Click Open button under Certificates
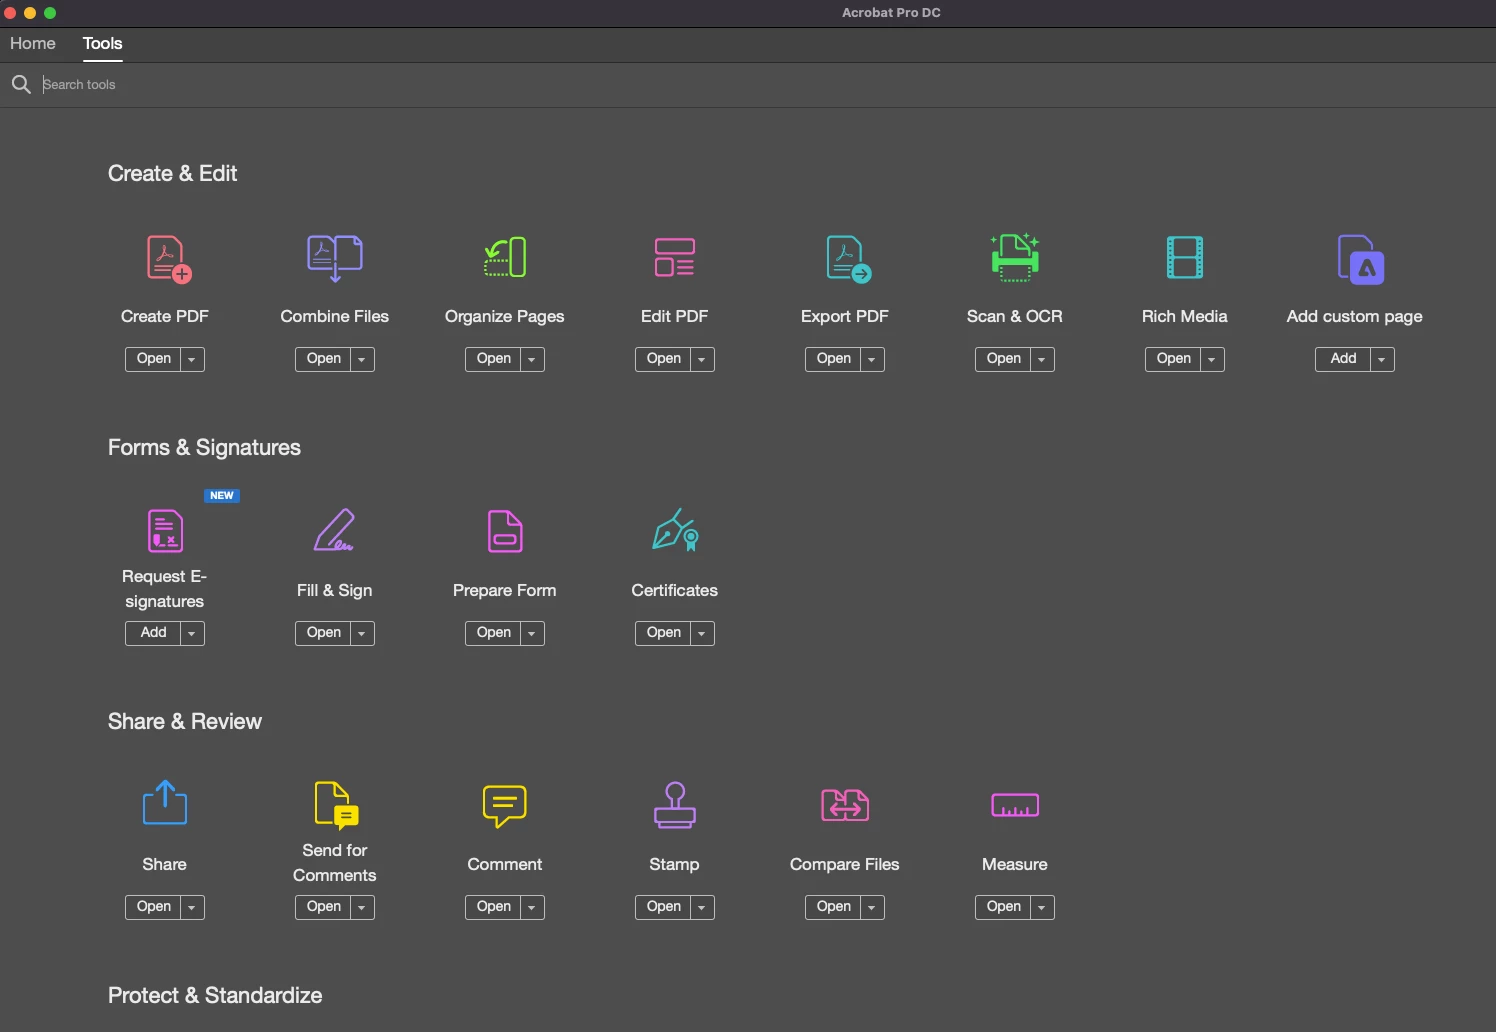Image resolution: width=1496 pixels, height=1032 pixels. coord(663,633)
